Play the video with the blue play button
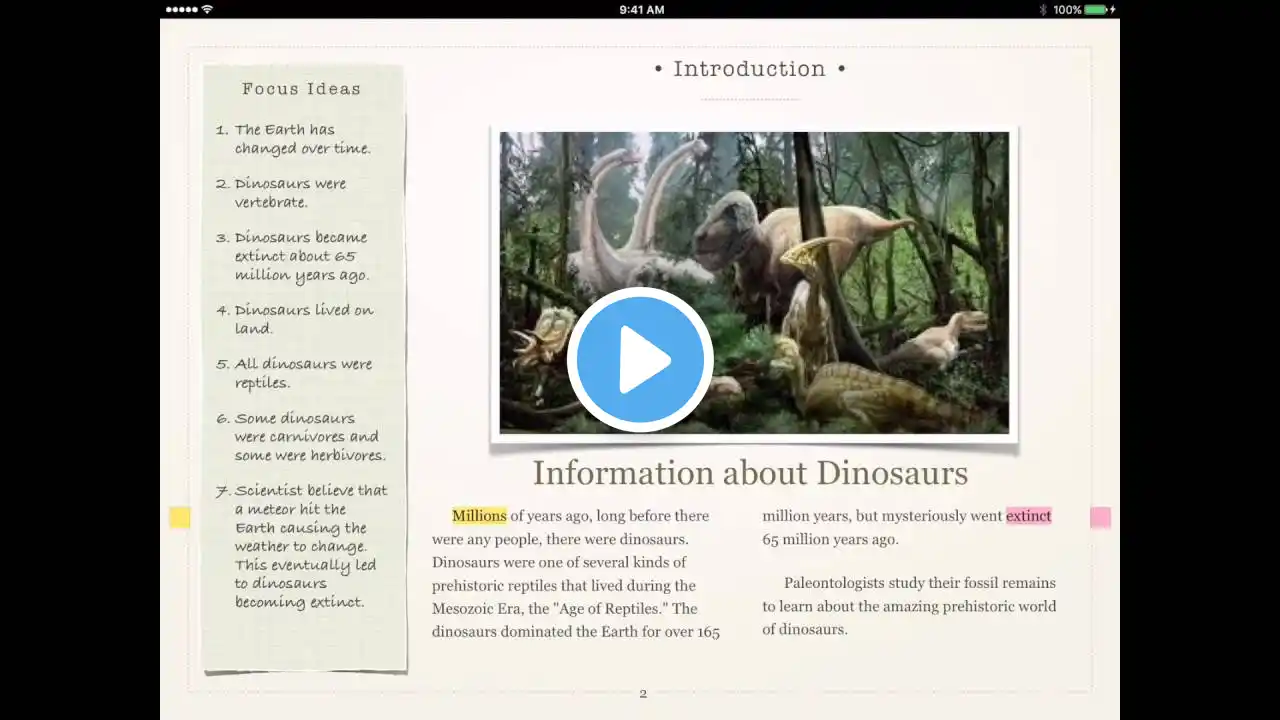 coord(640,359)
